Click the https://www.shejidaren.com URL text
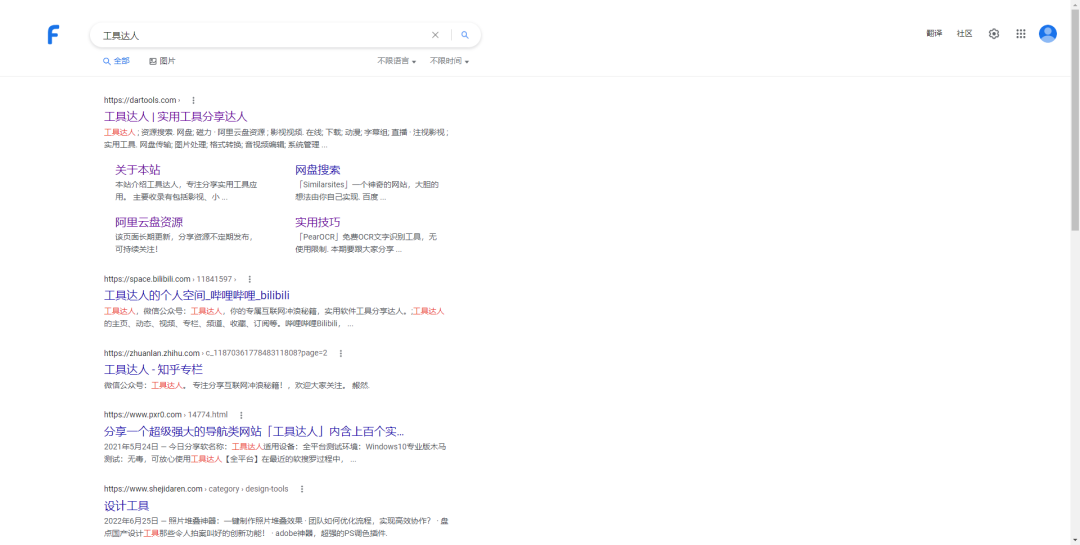Viewport: 1080px width, 545px height. click(154, 489)
